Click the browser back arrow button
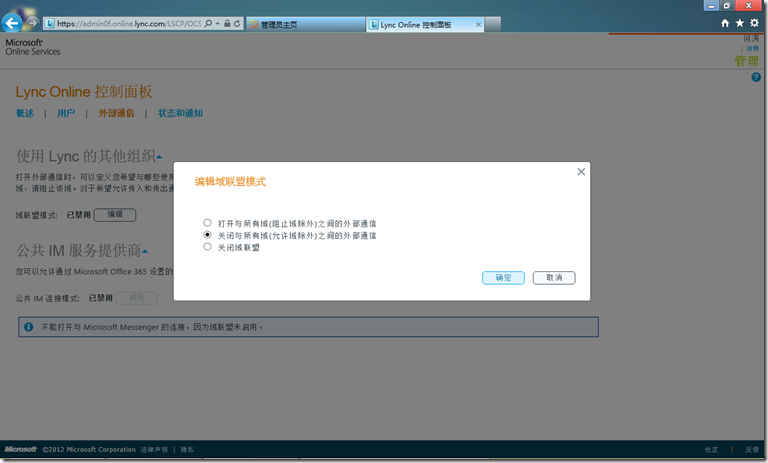 point(12,23)
